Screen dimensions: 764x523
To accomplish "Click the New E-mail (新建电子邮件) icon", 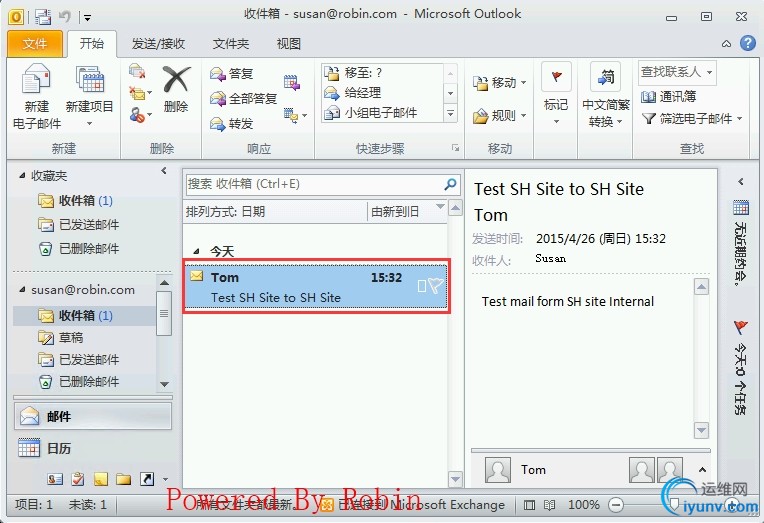I will (x=37, y=79).
